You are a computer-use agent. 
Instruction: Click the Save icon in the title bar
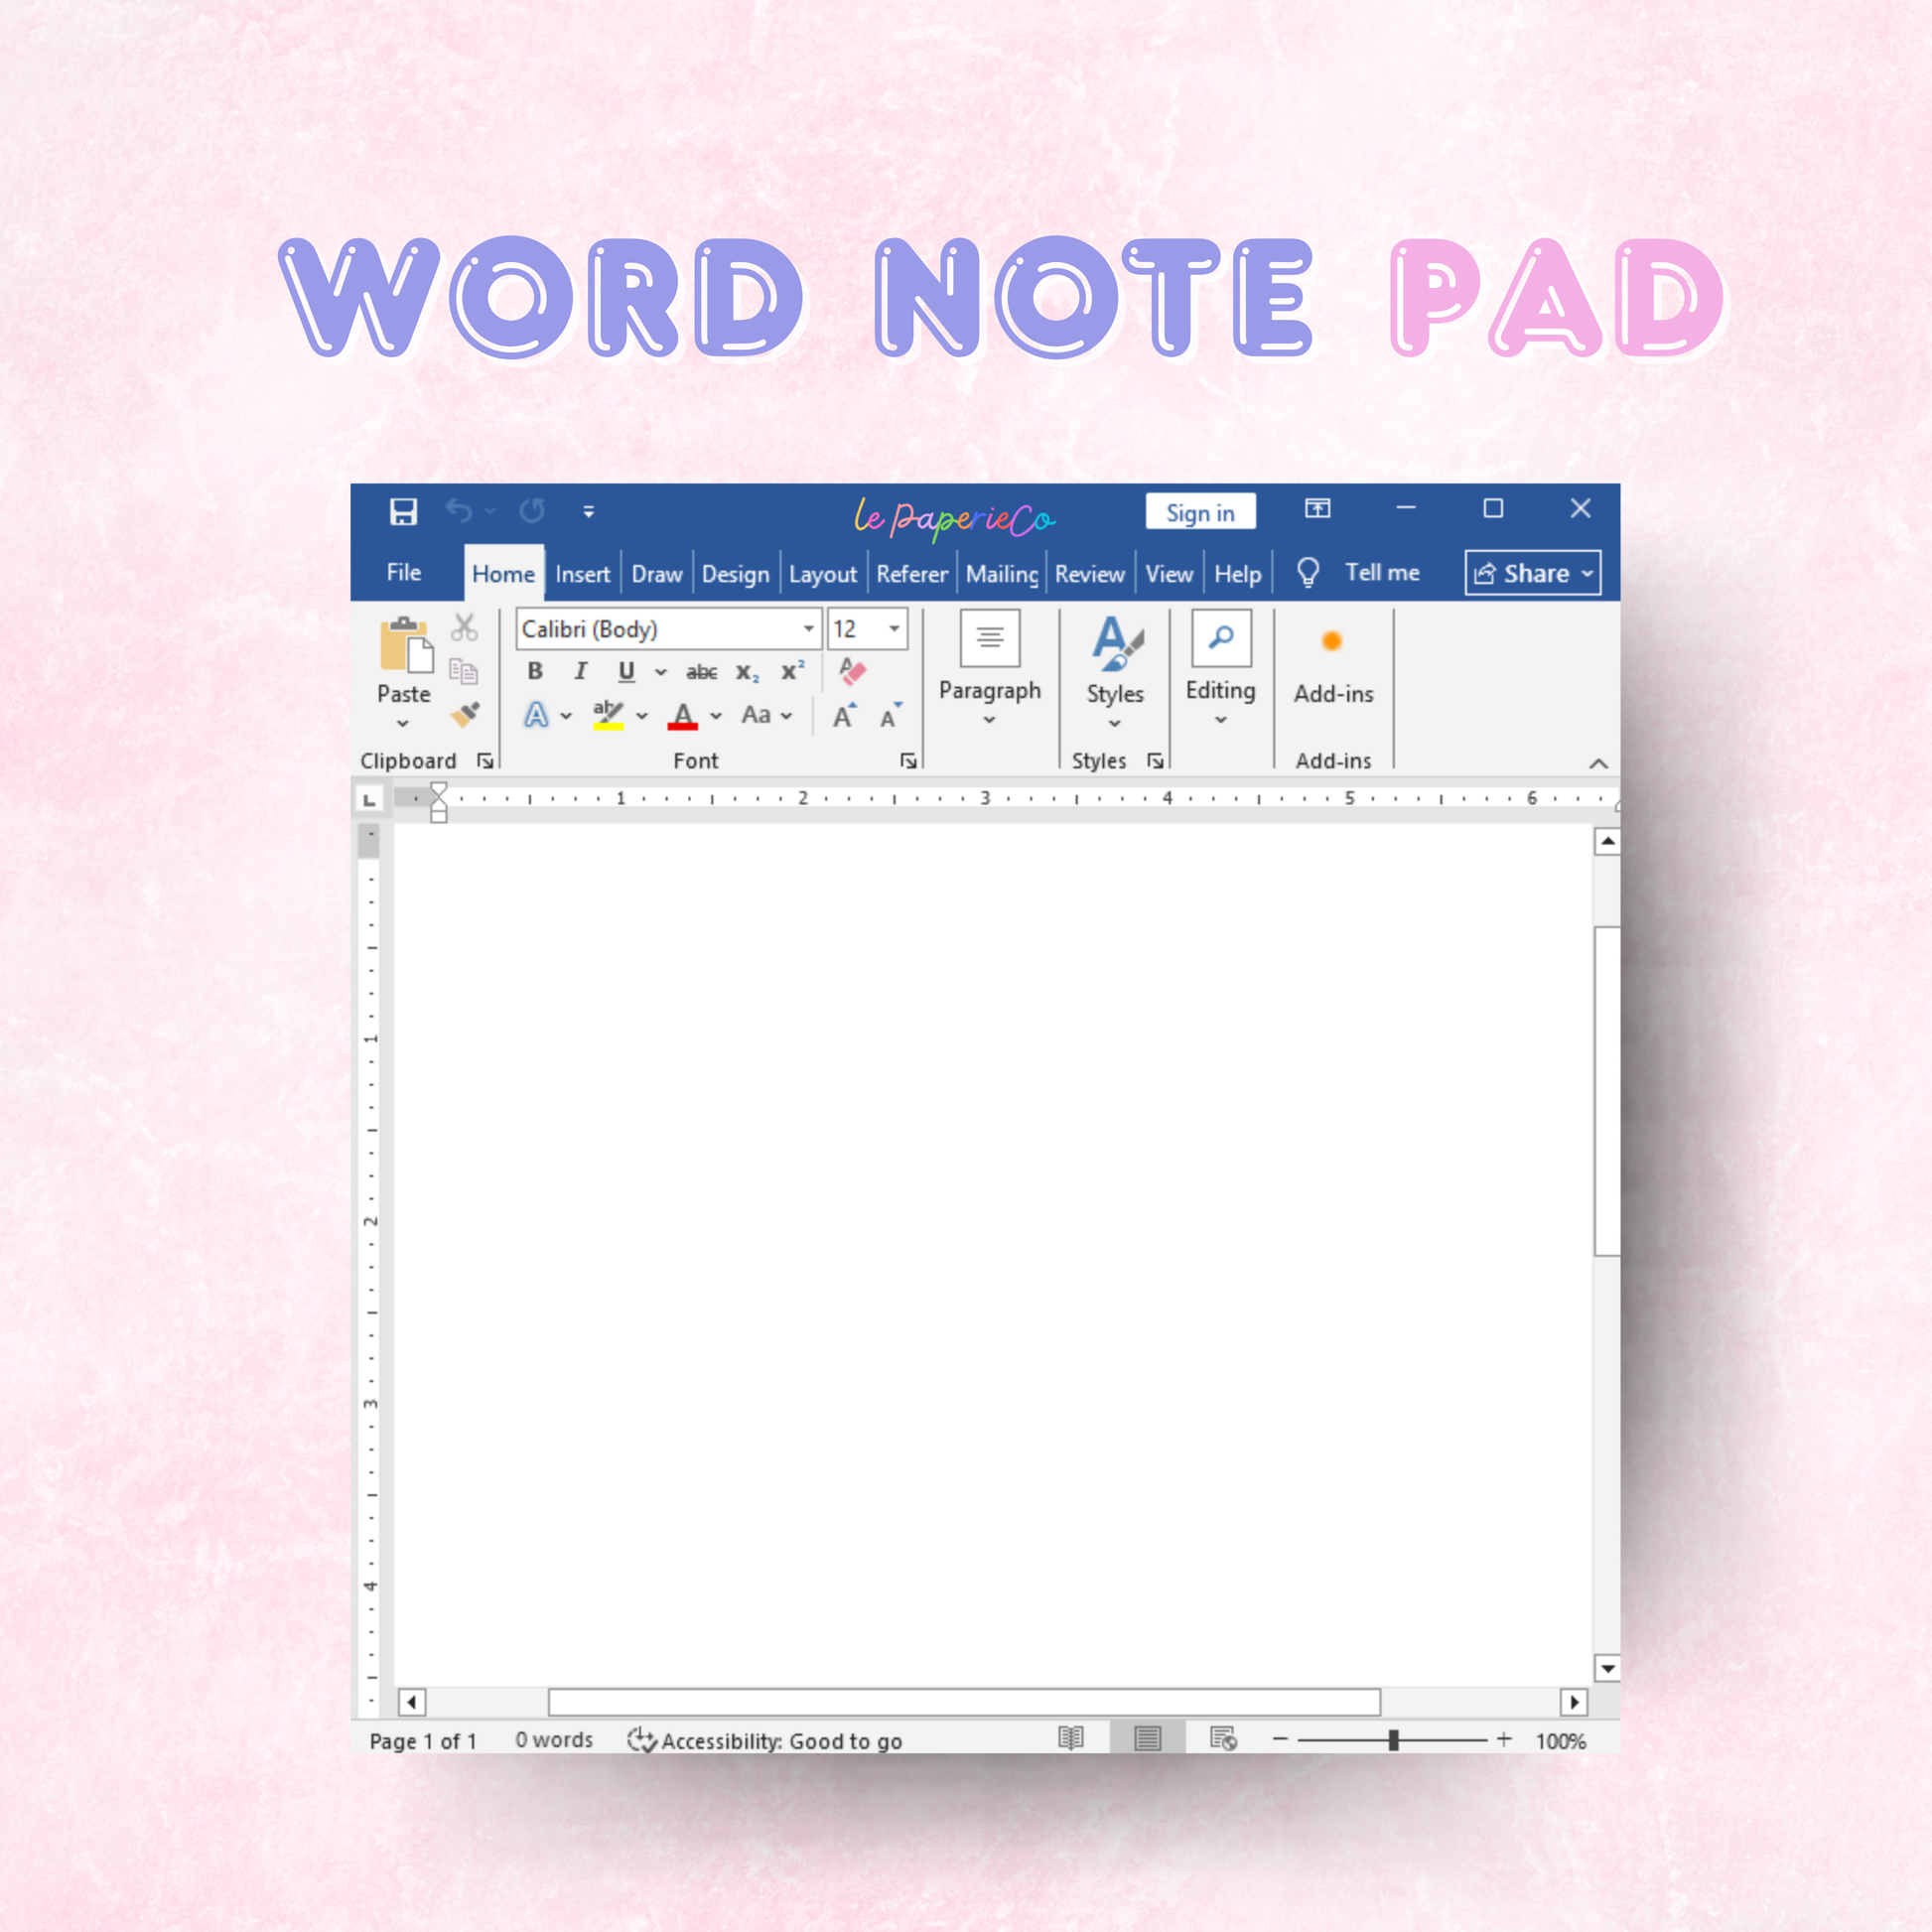(x=403, y=512)
